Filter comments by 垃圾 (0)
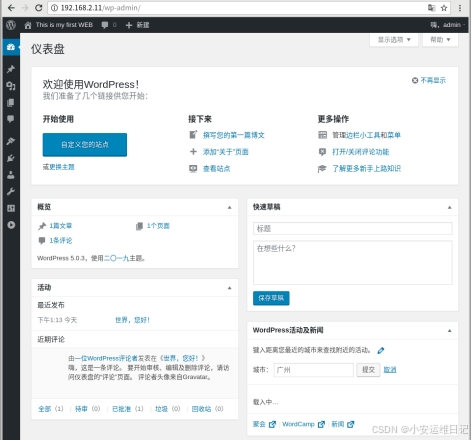This screenshot has height=441, width=472. [x=167, y=409]
